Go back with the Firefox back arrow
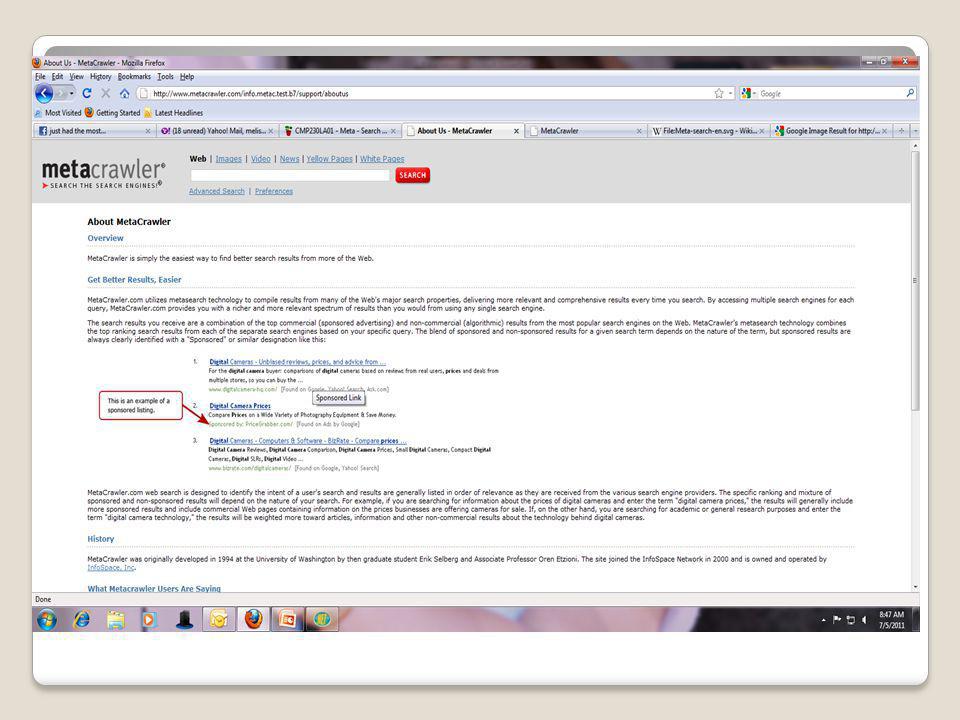960x720 pixels. (44, 94)
